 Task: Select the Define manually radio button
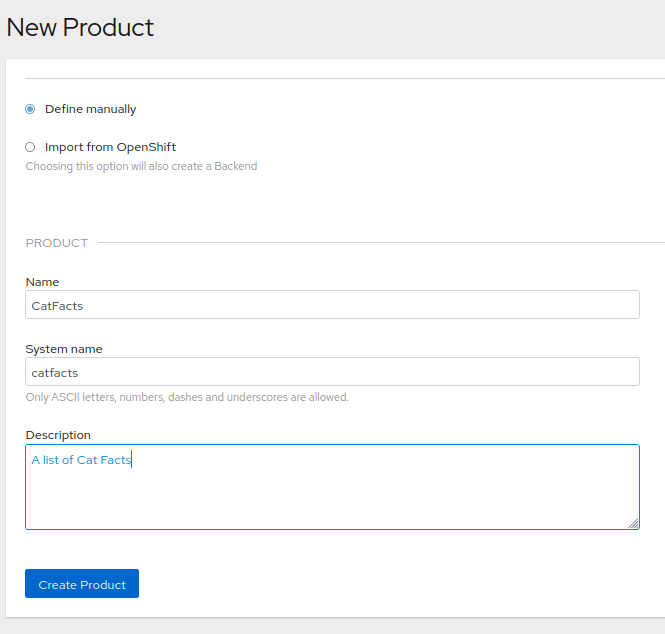pyautogui.click(x=30, y=109)
